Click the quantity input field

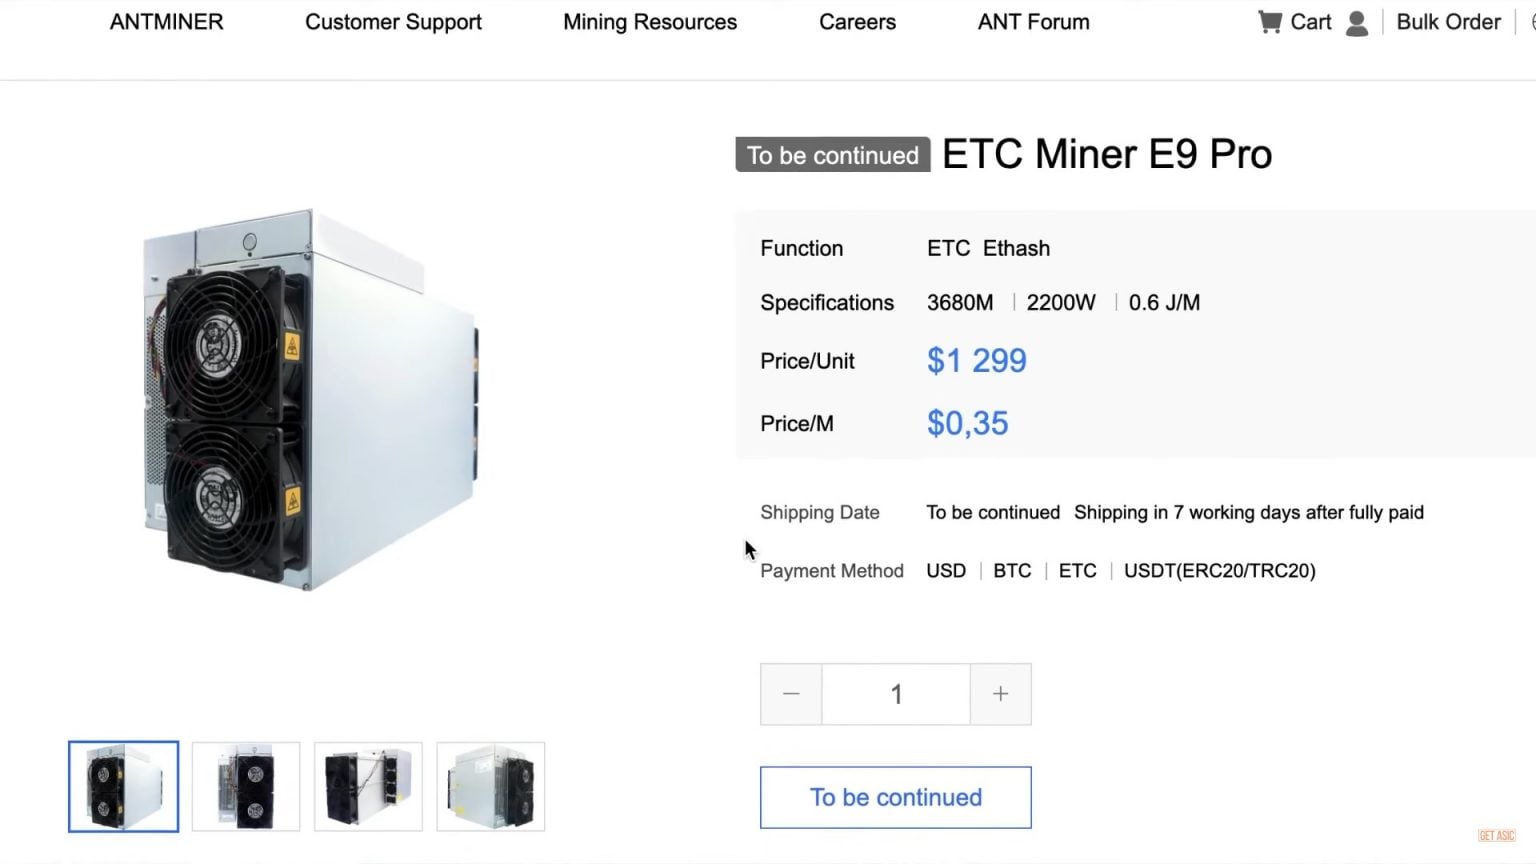coord(896,694)
